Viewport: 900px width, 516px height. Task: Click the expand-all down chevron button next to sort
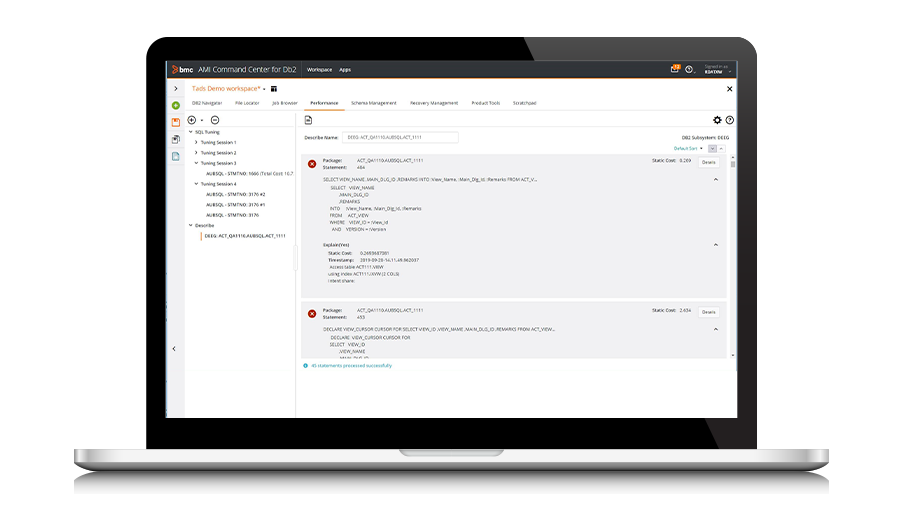(712, 149)
